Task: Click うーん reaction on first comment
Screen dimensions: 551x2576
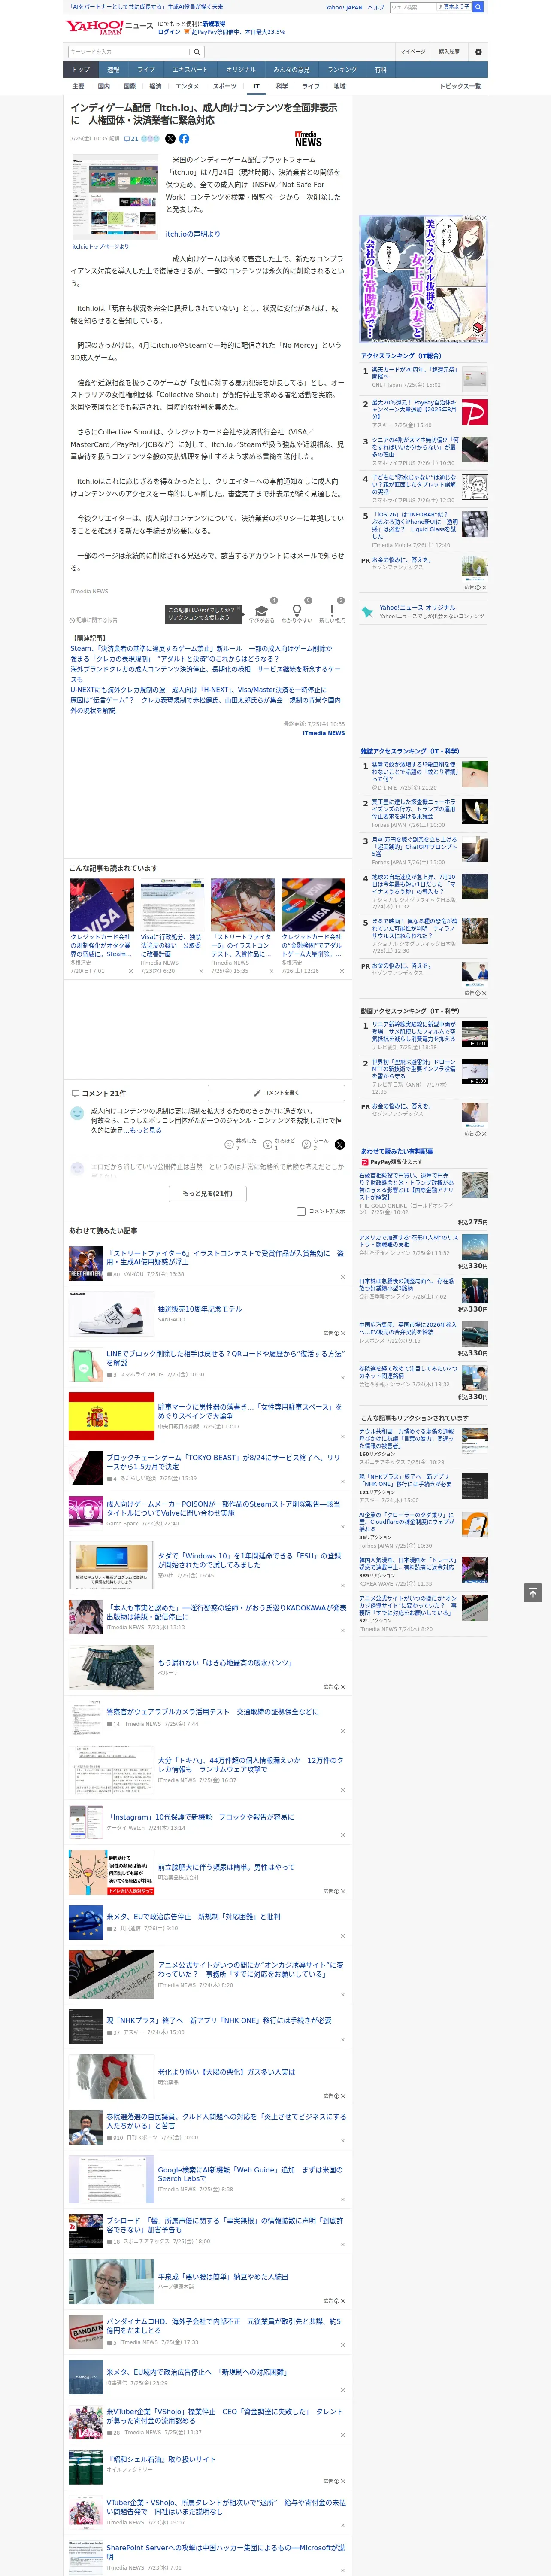Action: (x=316, y=1144)
